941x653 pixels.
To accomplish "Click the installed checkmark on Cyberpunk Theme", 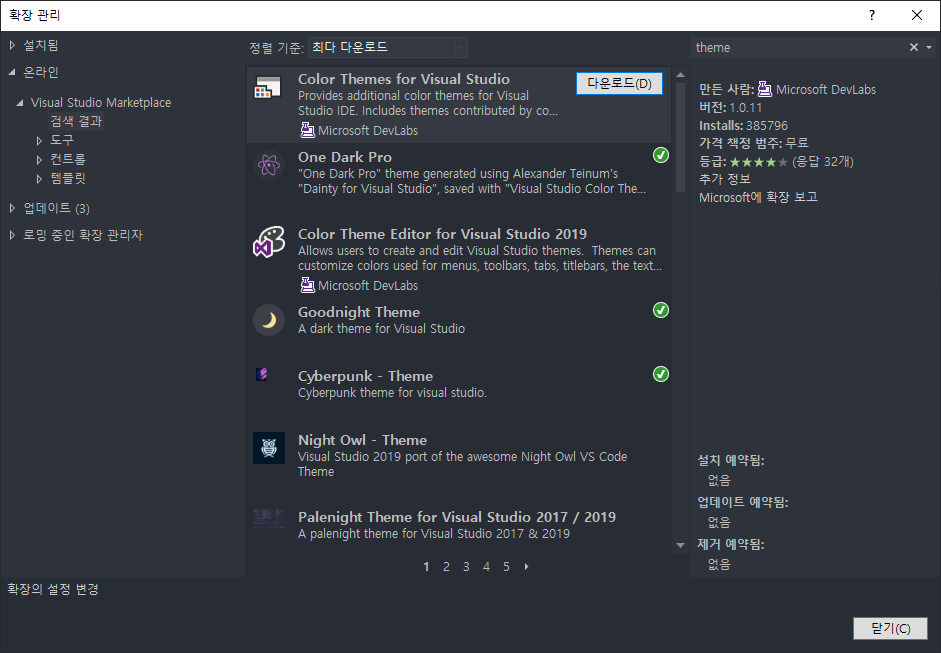I will 661,375.
